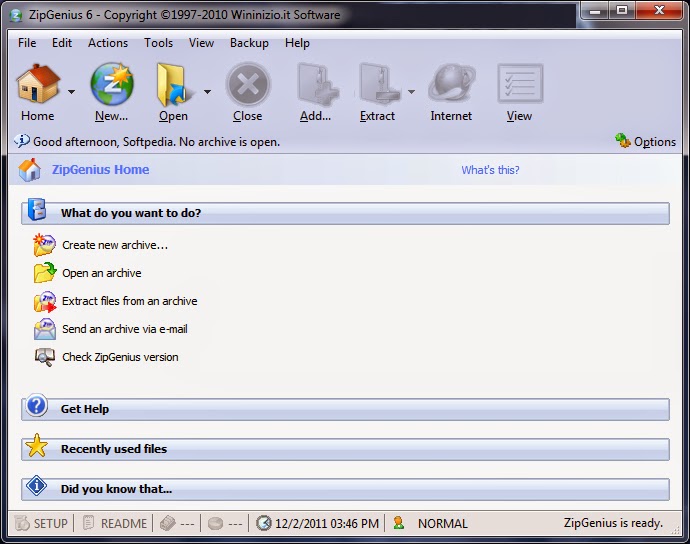
Task: Click the info icon beside the greeting
Action: click(x=22, y=141)
